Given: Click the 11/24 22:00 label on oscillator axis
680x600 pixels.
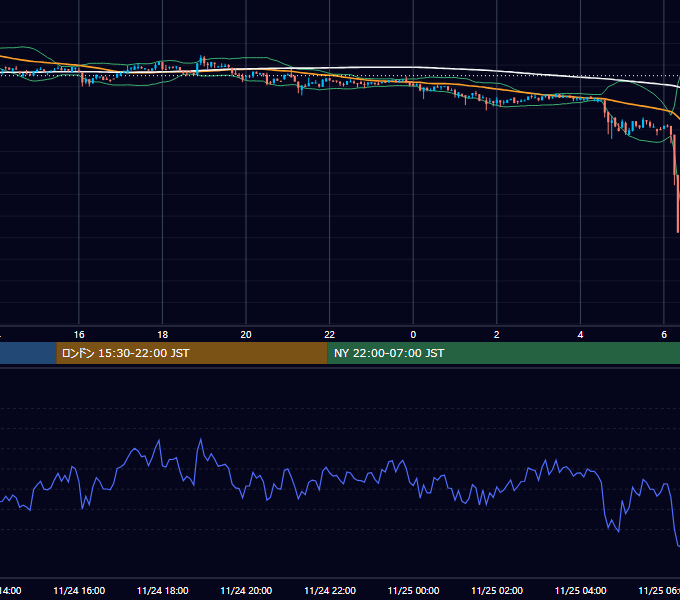Looking at the screenshot, I should [x=330, y=591].
